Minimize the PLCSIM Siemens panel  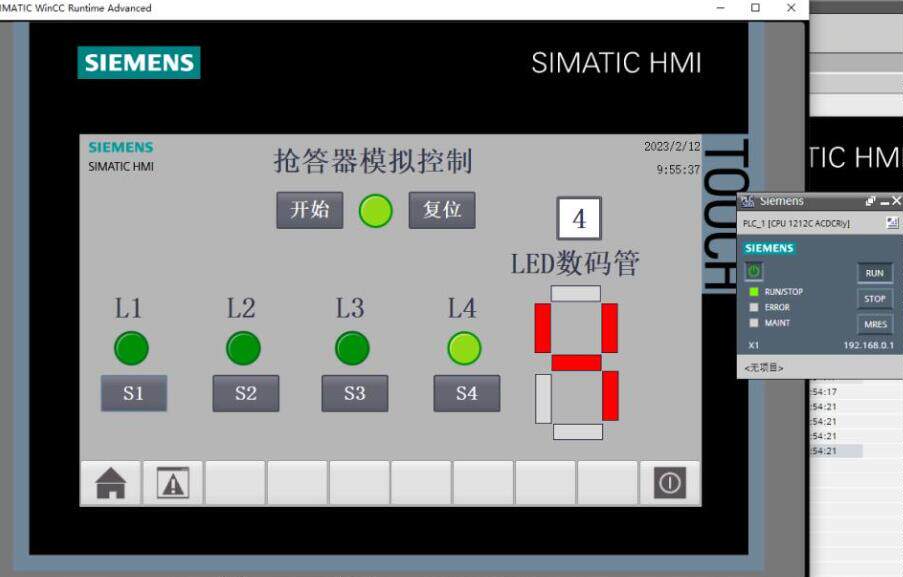[885, 201]
